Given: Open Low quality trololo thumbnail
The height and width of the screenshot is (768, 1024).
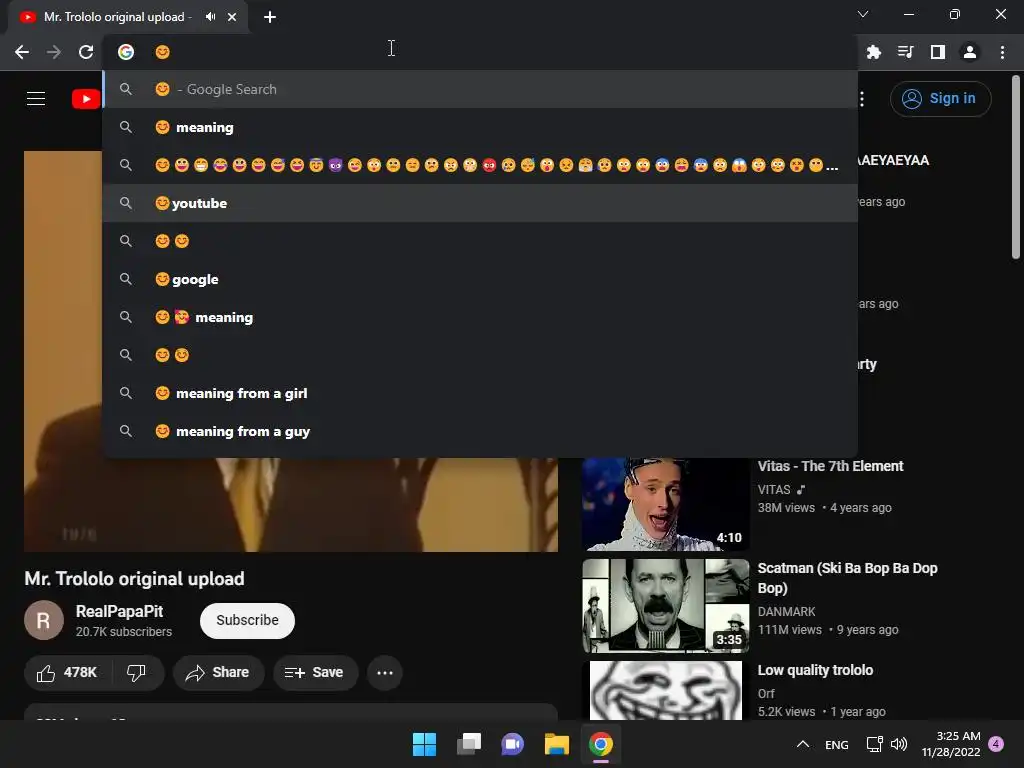Looking at the screenshot, I should (x=665, y=690).
